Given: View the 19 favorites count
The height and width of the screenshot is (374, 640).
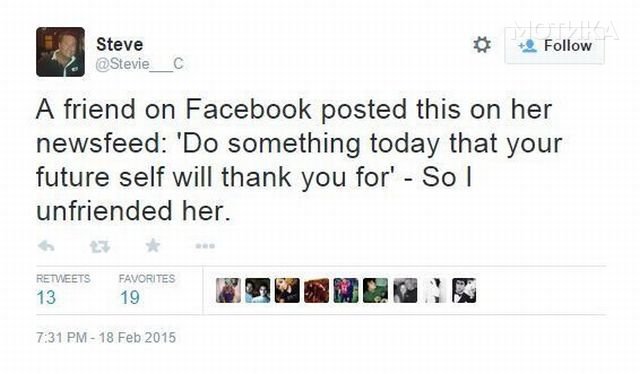Looking at the screenshot, I should click(130, 297).
